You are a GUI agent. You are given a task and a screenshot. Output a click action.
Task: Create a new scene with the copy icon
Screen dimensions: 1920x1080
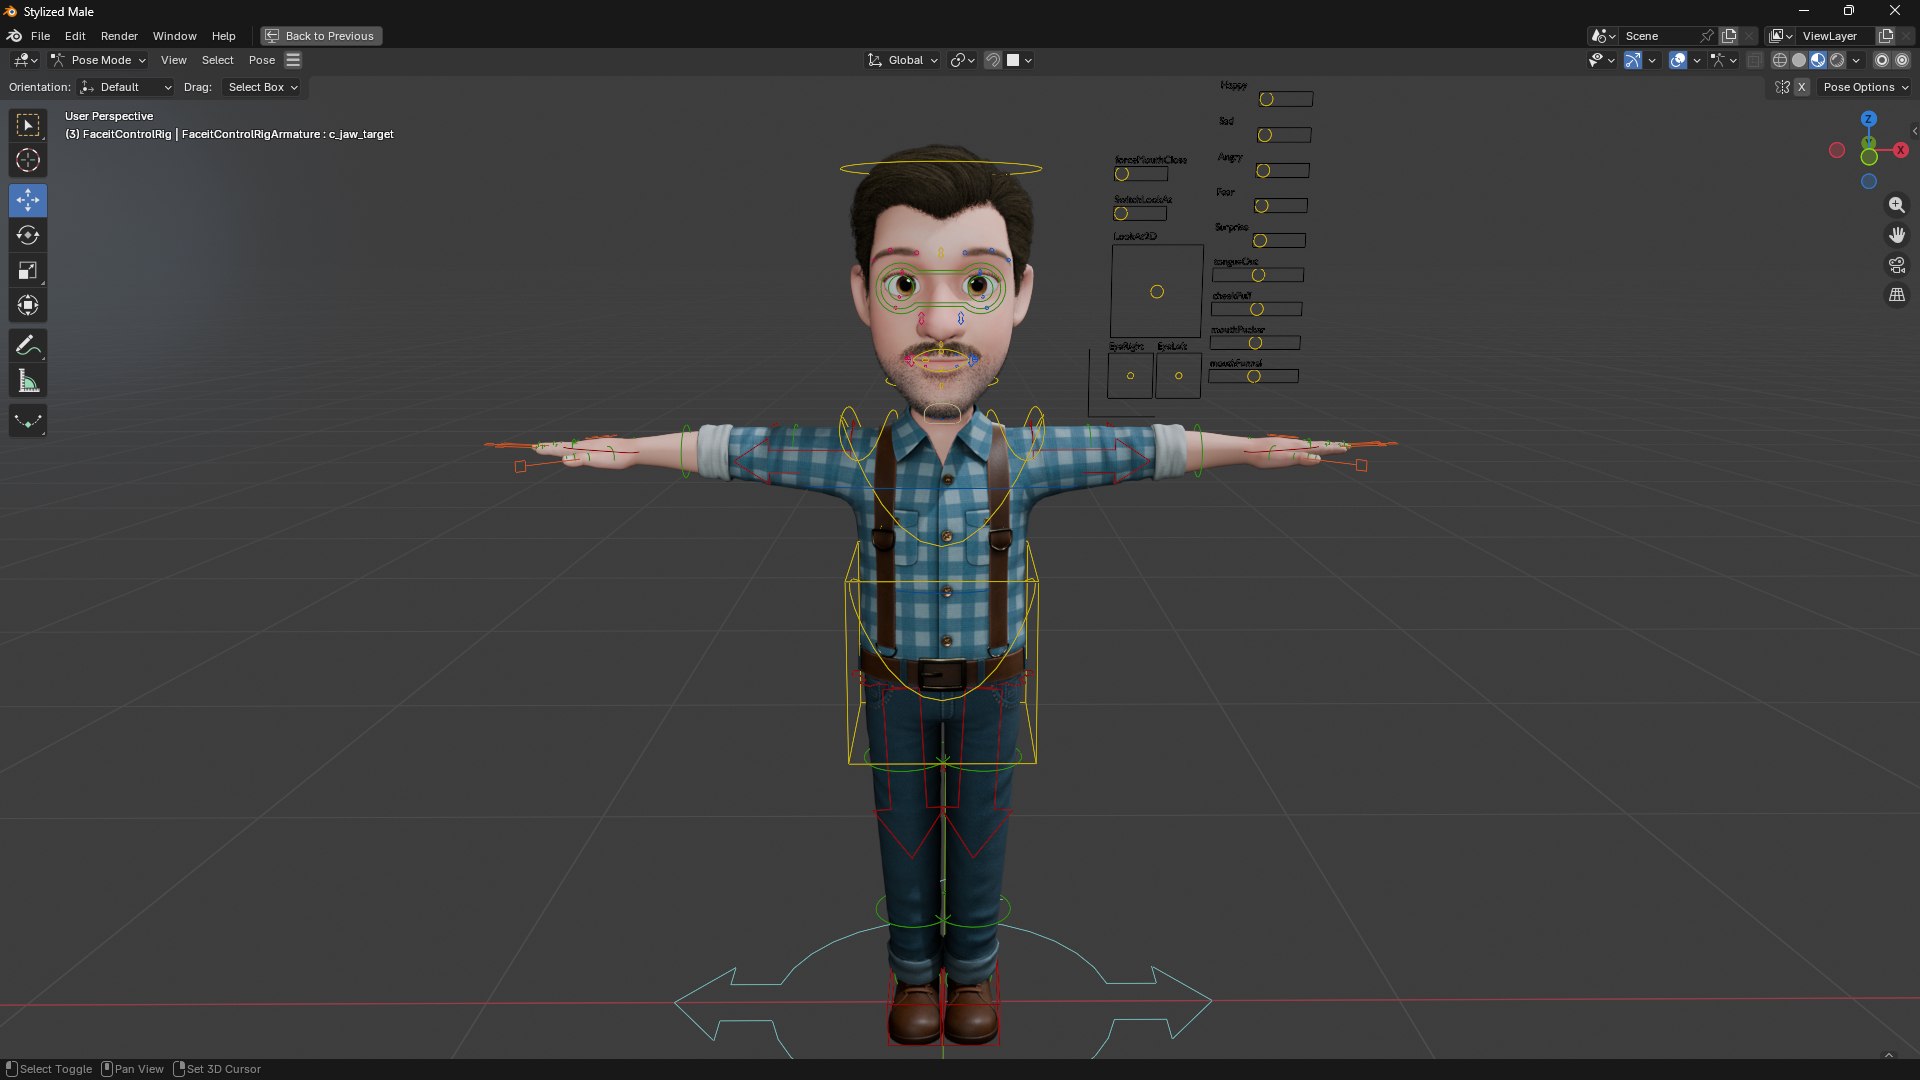coord(1729,36)
